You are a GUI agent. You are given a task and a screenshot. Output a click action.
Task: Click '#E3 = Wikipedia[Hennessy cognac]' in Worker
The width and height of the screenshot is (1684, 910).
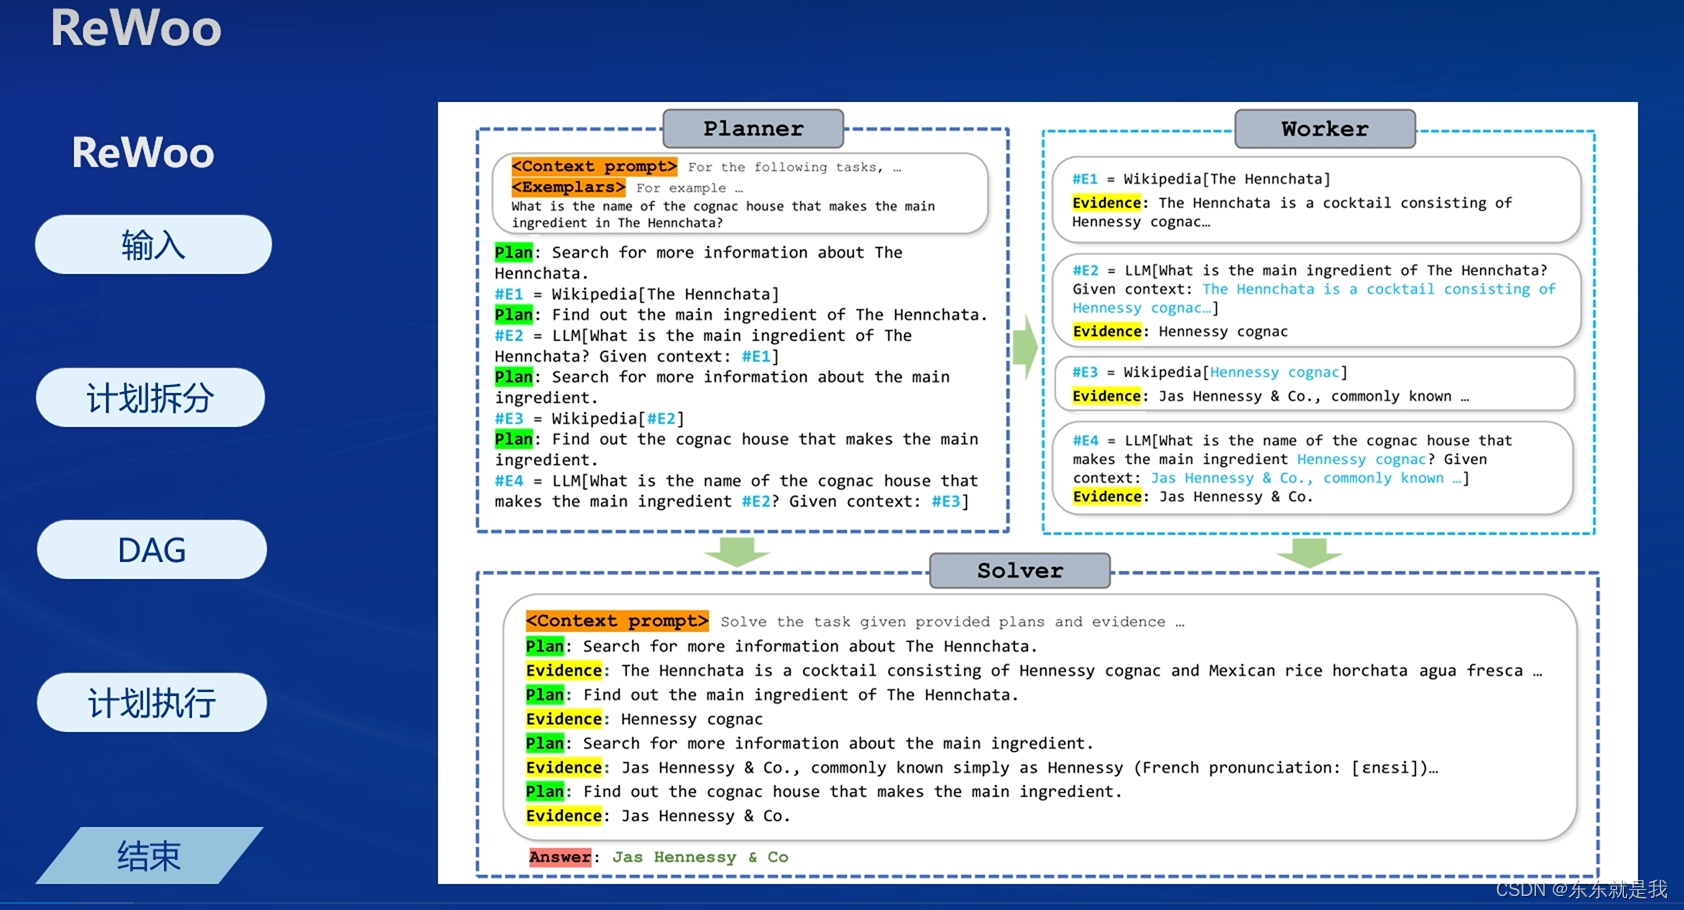pos(1210,372)
